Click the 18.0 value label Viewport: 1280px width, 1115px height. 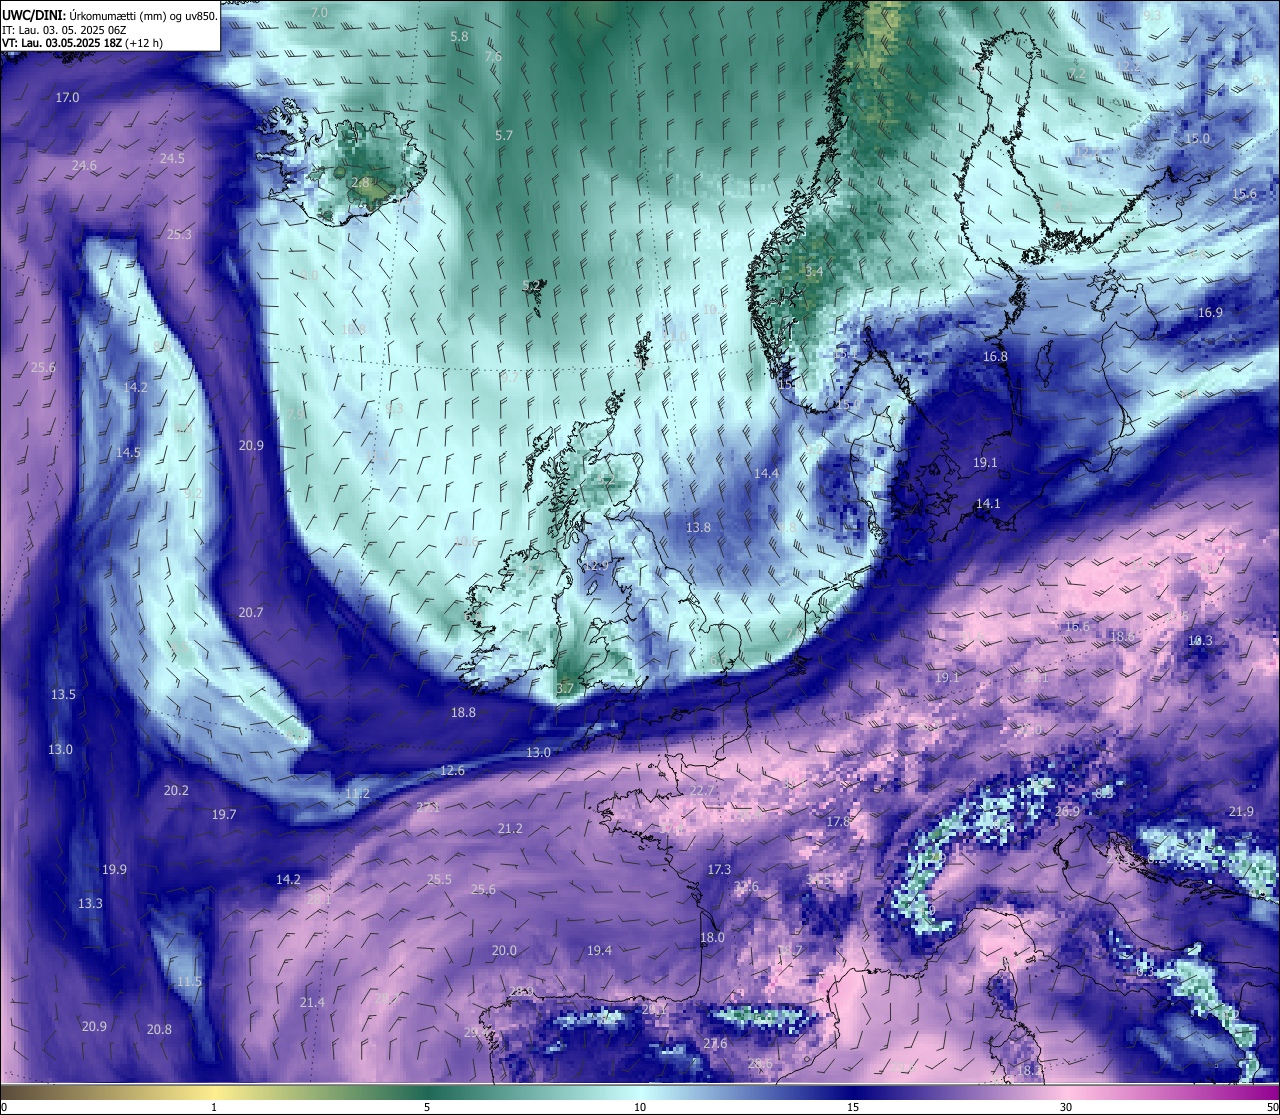[x=712, y=937]
